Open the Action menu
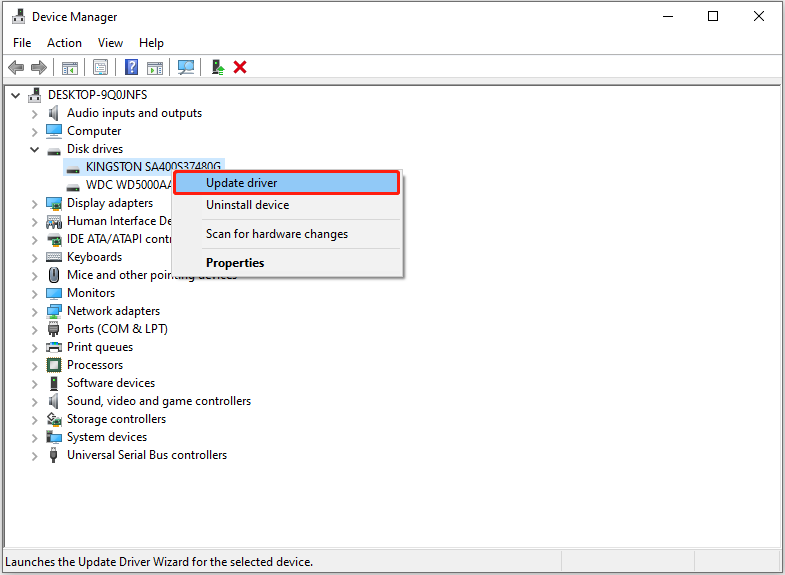Viewport: 785px width, 575px height. [64, 43]
